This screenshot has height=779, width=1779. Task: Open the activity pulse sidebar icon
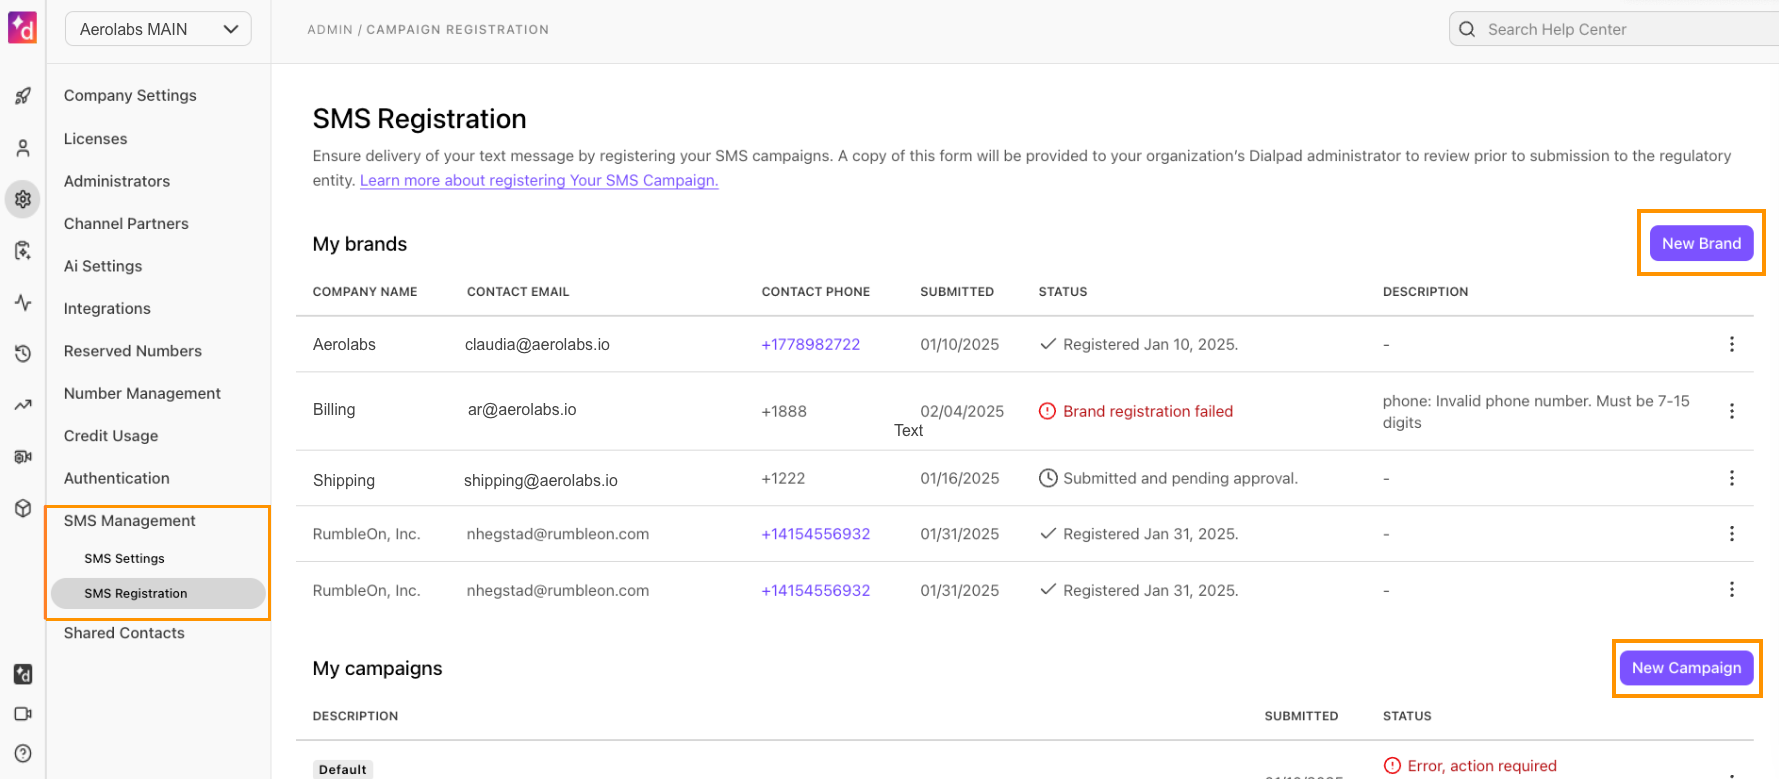pos(23,302)
